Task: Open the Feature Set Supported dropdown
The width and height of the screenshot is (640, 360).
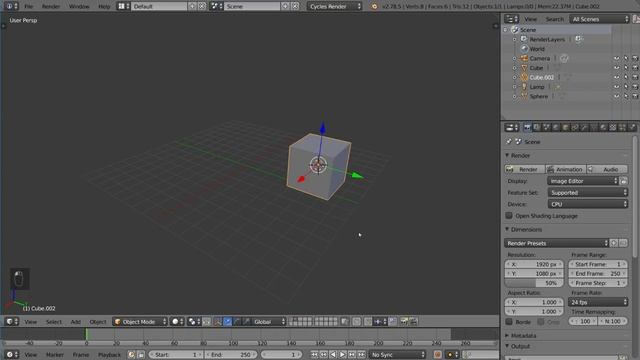Action: tap(587, 192)
